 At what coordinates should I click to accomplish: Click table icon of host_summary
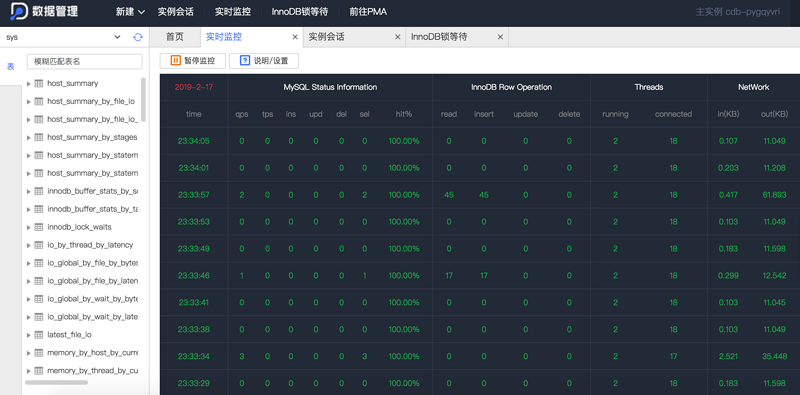(39, 83)
